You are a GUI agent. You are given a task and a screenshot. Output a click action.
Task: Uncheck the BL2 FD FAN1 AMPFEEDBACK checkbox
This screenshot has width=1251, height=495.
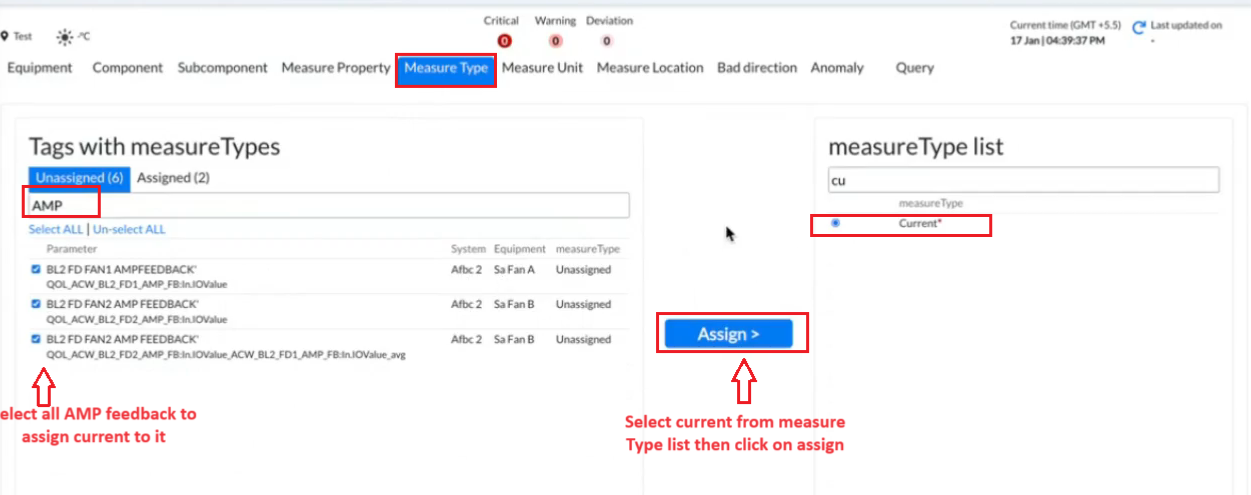[x=36, y=269]
